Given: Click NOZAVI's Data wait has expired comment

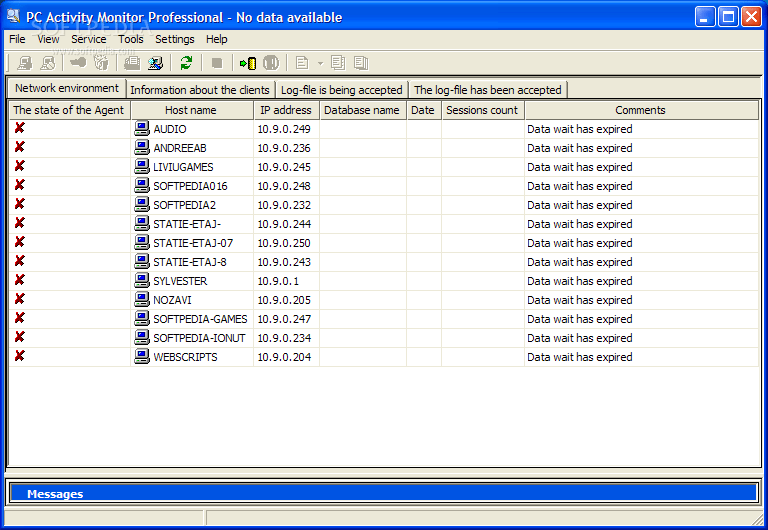Looking at the screenshot, I should coord(580,300).
